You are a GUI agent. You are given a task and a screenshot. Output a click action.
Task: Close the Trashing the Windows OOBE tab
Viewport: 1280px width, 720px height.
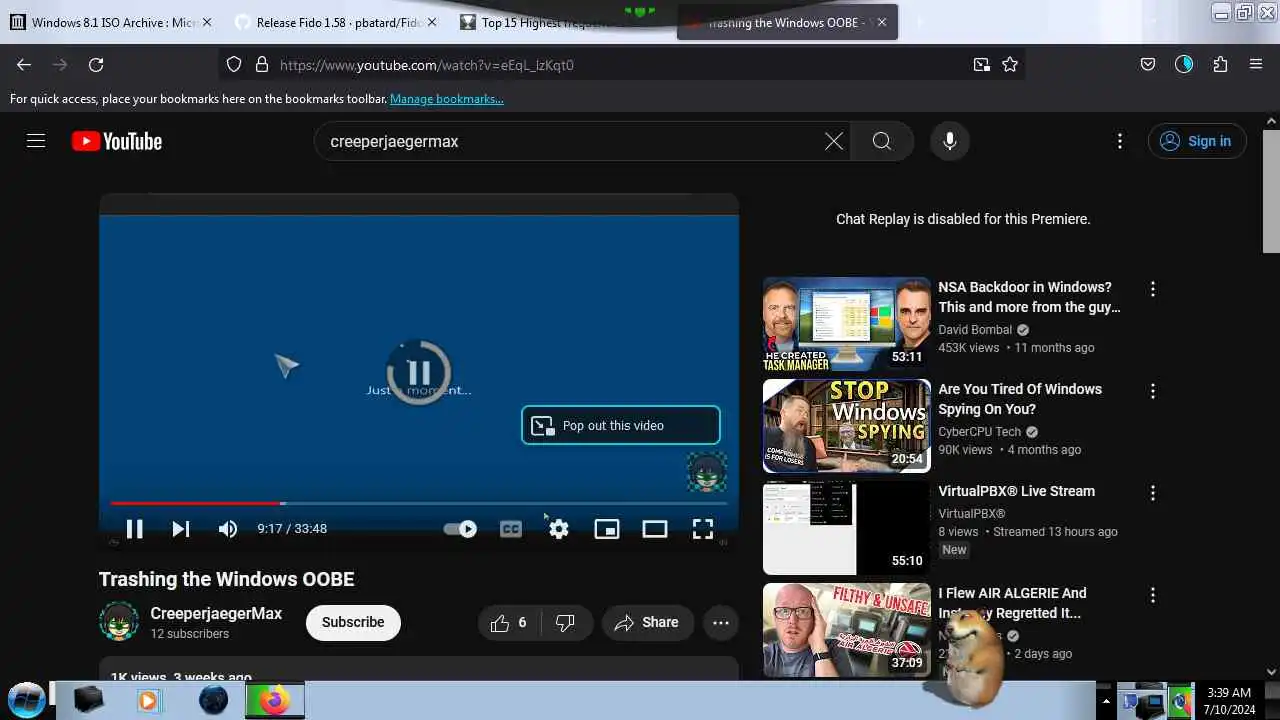pos(882,22)
